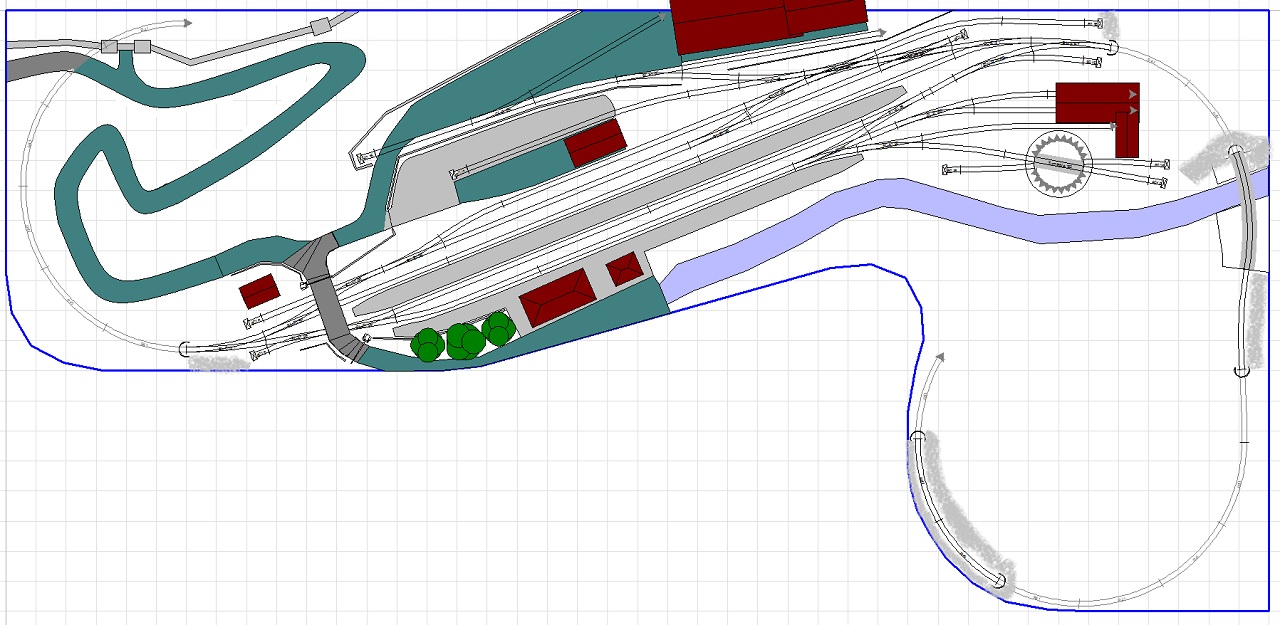Click the track arrow in top-left corner

point(186,23)
